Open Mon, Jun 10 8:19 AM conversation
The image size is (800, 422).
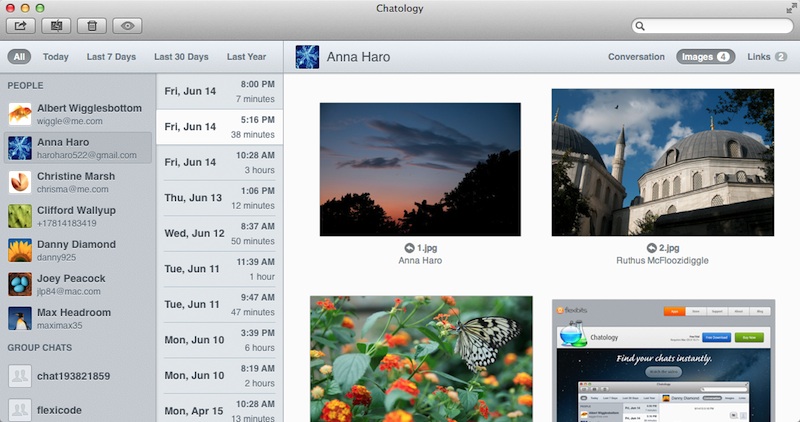click(x=219, y=375)
